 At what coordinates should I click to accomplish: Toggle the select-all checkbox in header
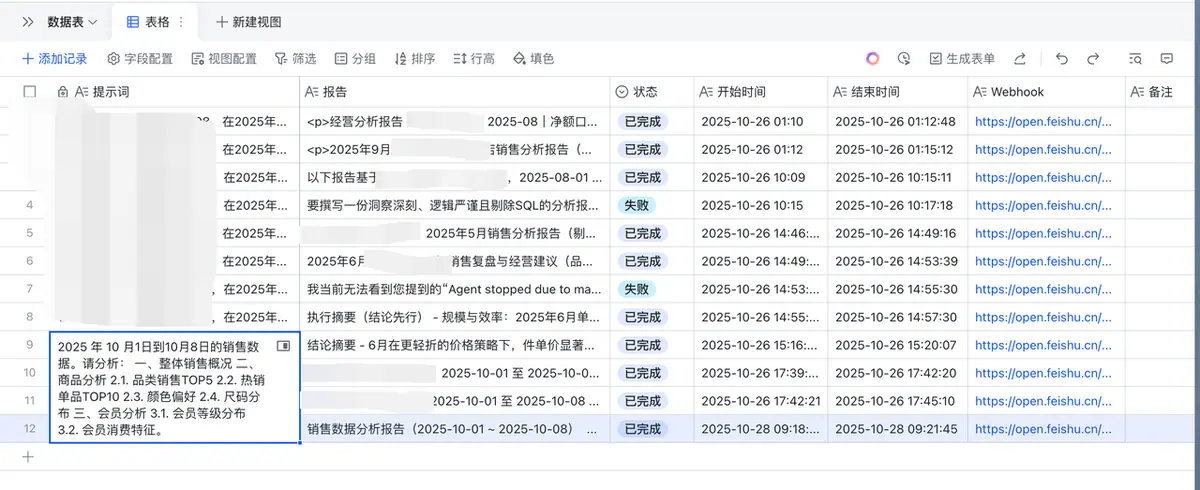coord(30,91)
